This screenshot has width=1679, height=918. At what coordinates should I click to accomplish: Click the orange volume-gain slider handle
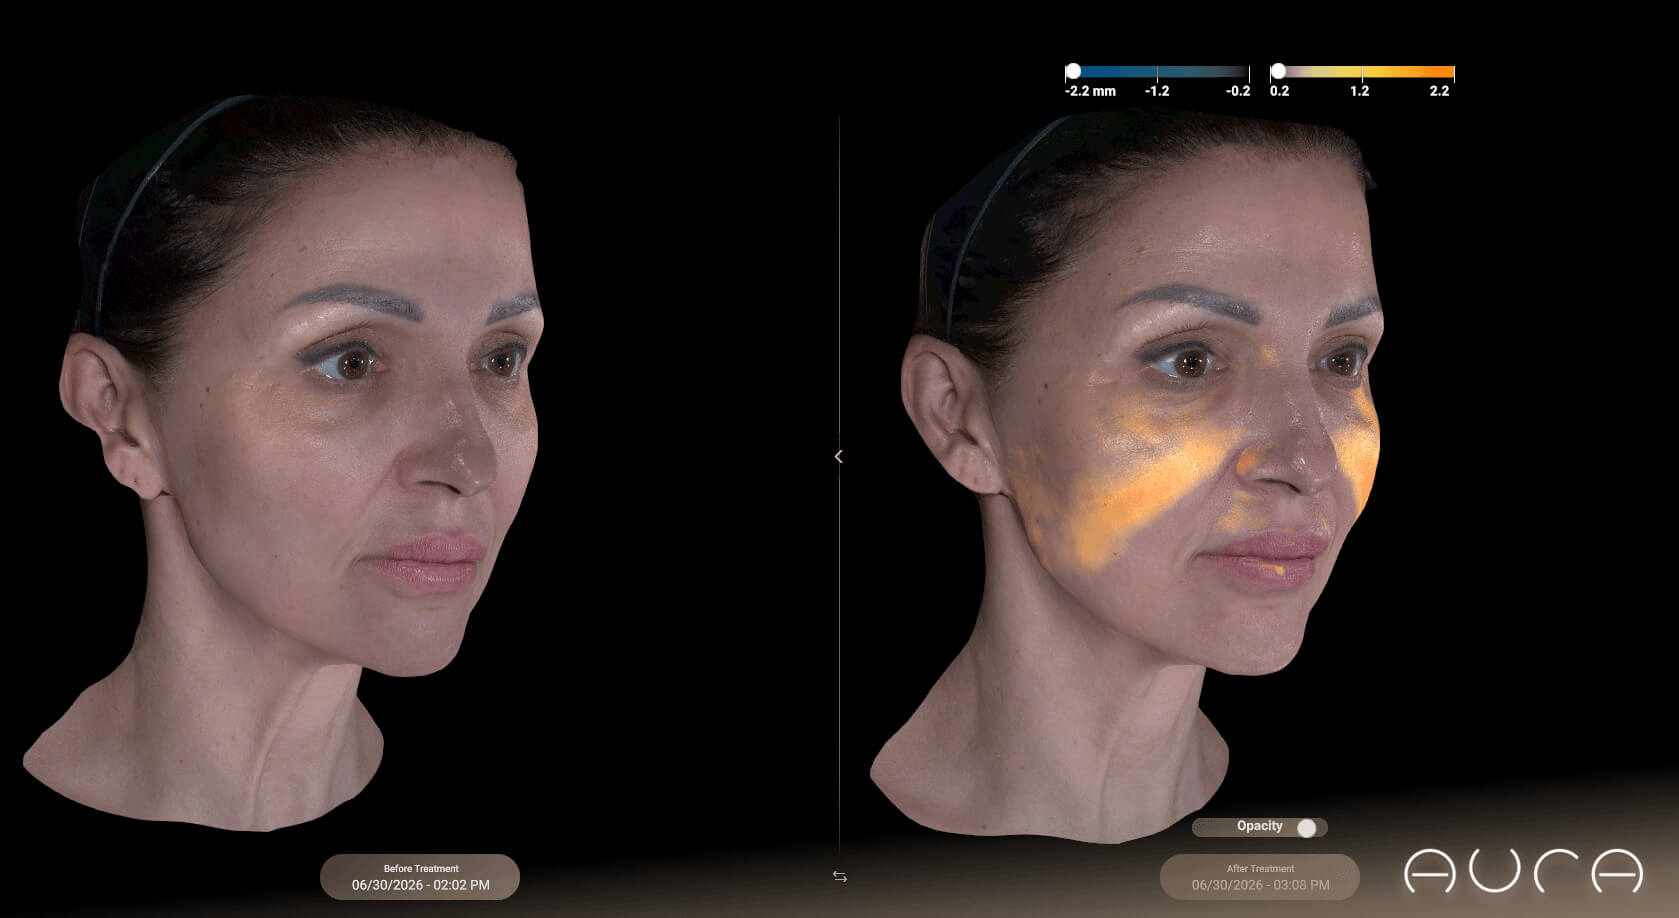coord(1278,71)
